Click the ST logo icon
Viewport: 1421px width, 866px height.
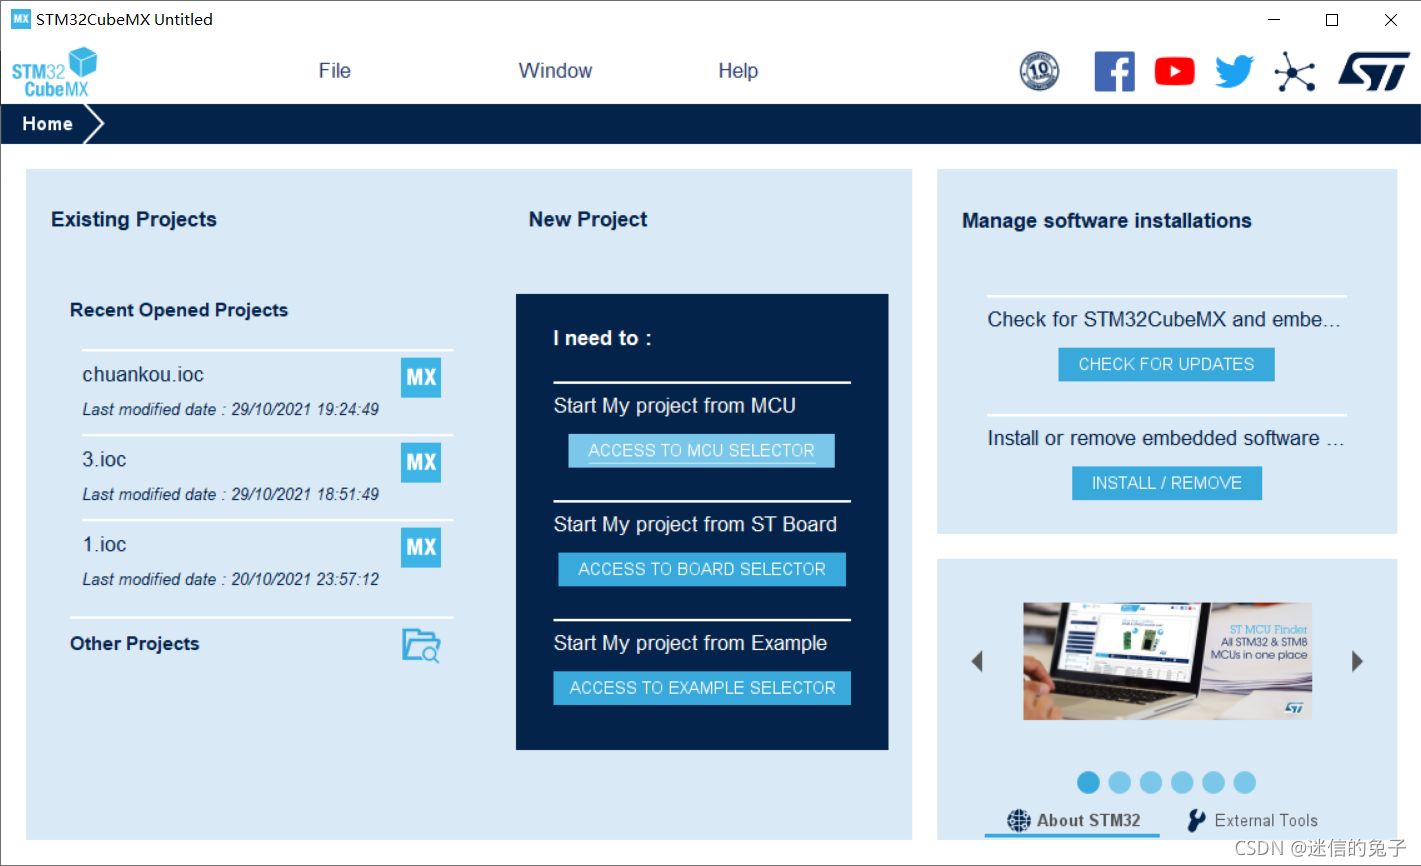click(1374, 71)
